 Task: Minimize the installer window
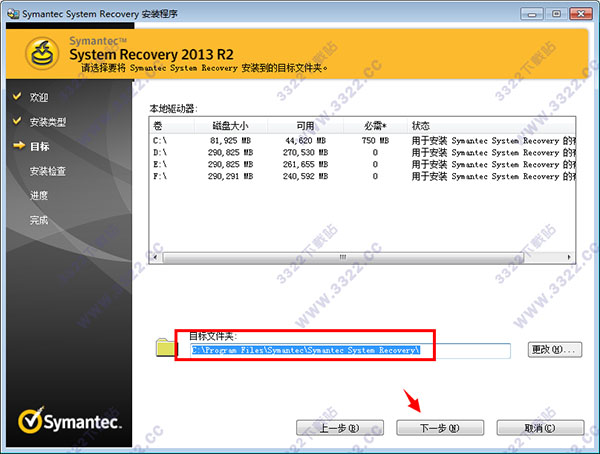[532, 14]
